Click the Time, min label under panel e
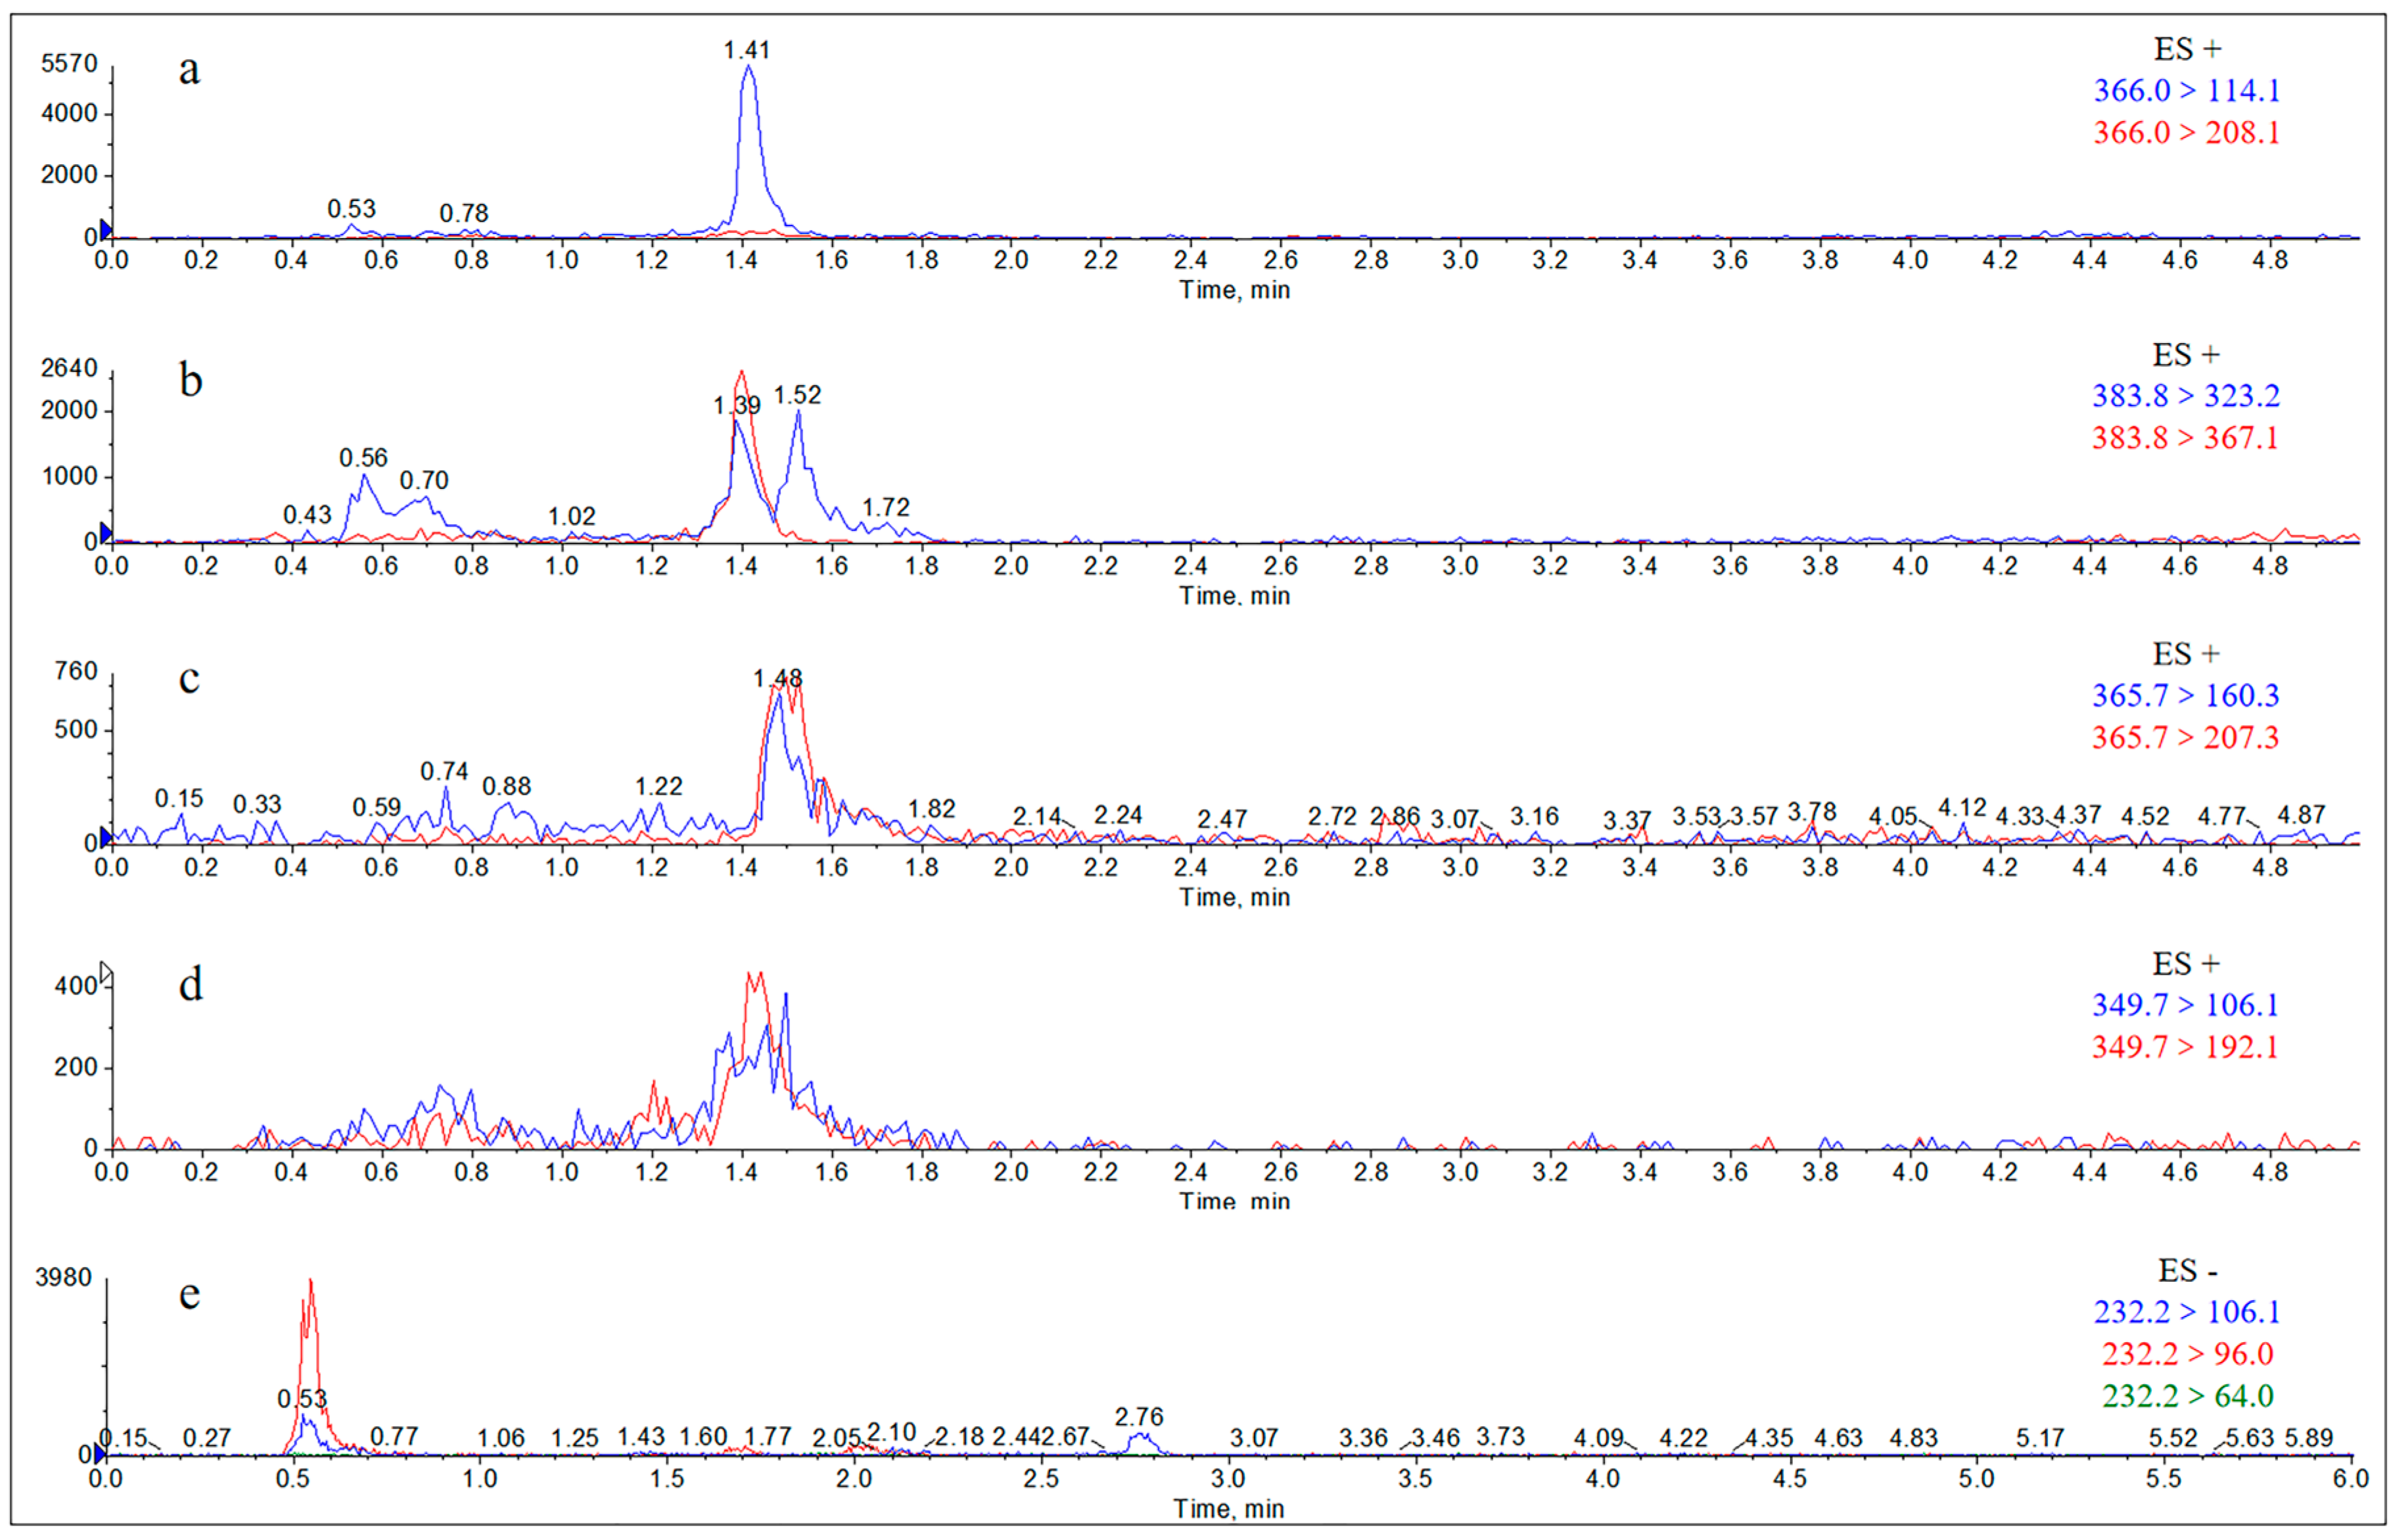 pos(1229,1509)
